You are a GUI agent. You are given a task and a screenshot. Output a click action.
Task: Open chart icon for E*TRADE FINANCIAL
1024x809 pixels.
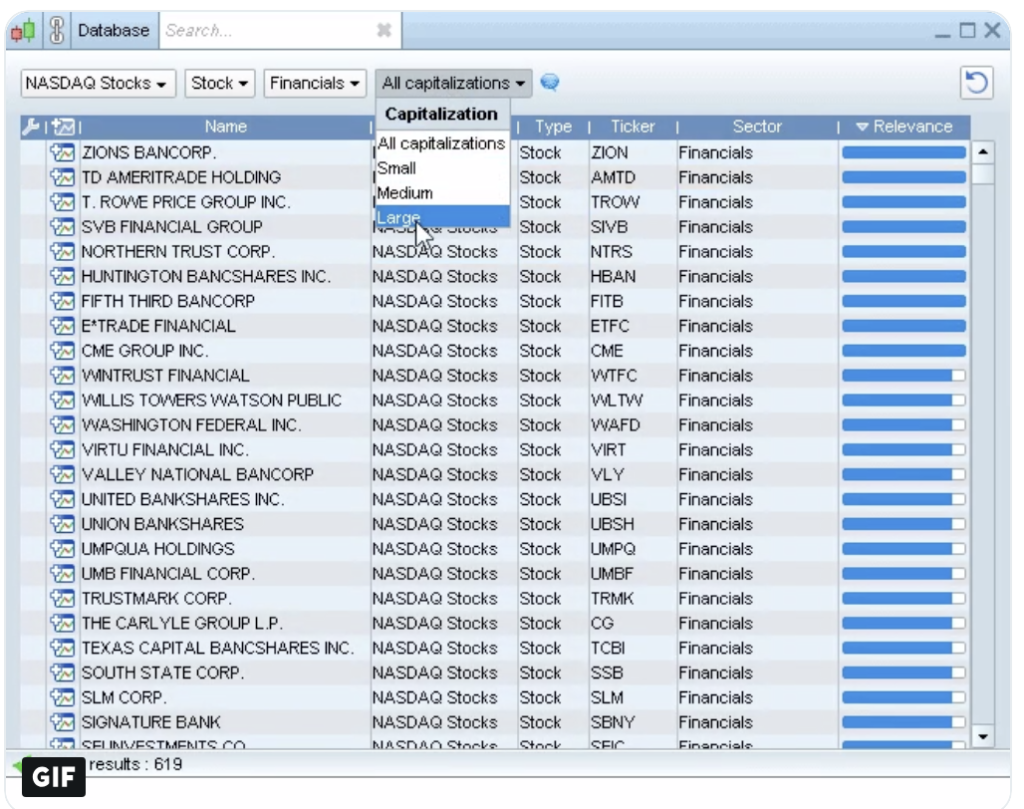pos(62,326)
